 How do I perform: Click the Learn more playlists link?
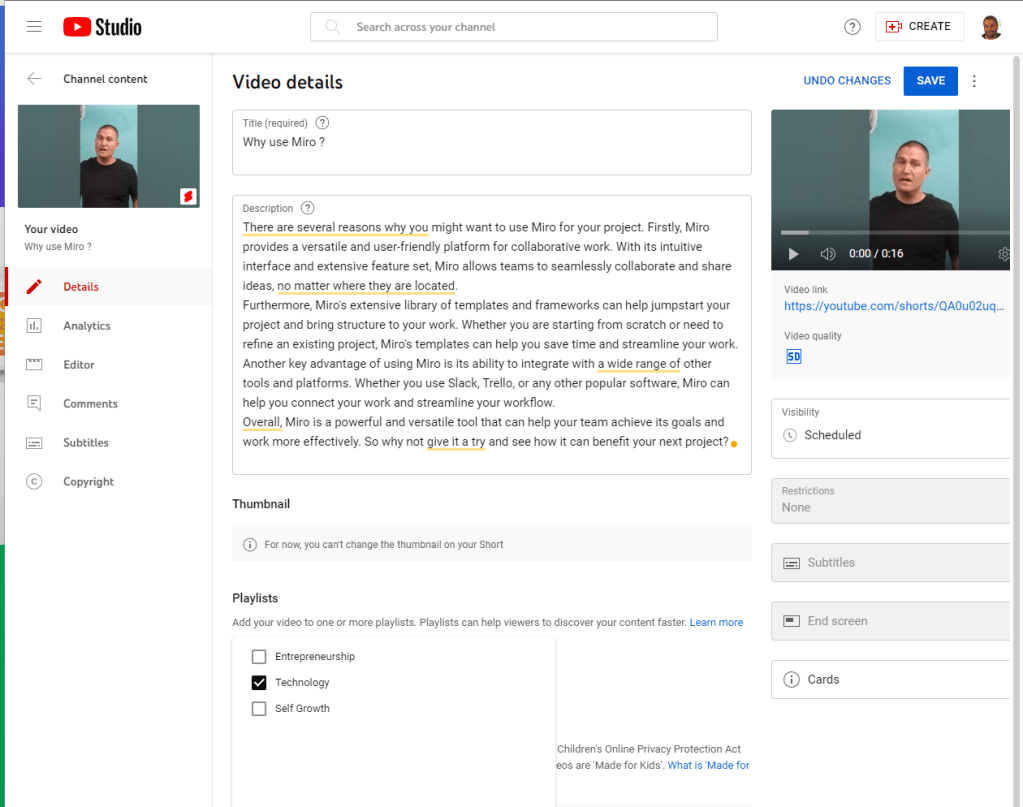pos(716,622)
